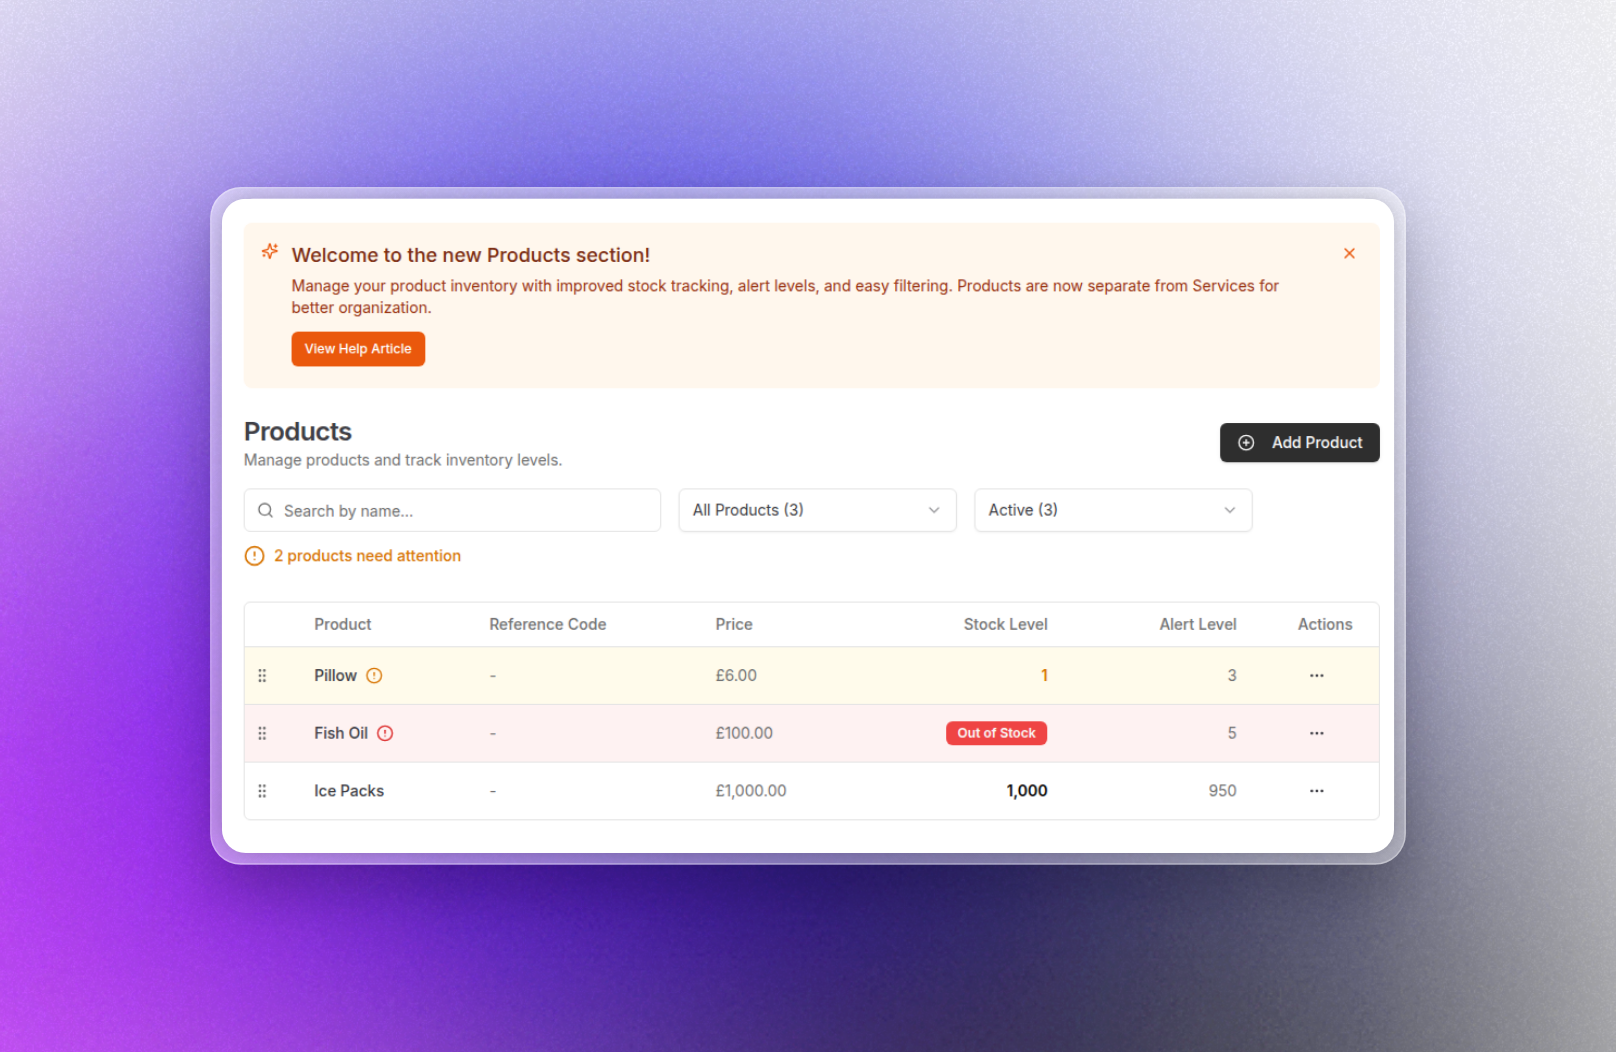1616x1052 pixels.
Task: Open the actions ellipsis for the Pillow row
Action: (x=1315, y=675)
